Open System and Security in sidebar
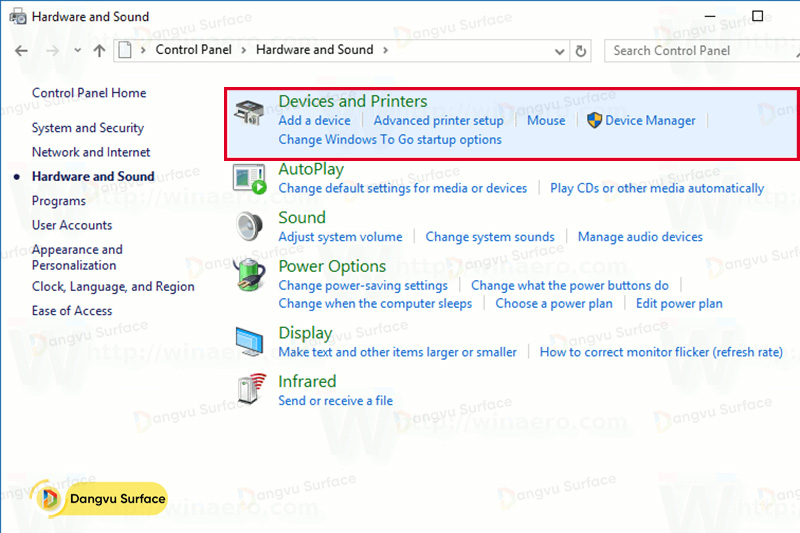 coord(88,128)
